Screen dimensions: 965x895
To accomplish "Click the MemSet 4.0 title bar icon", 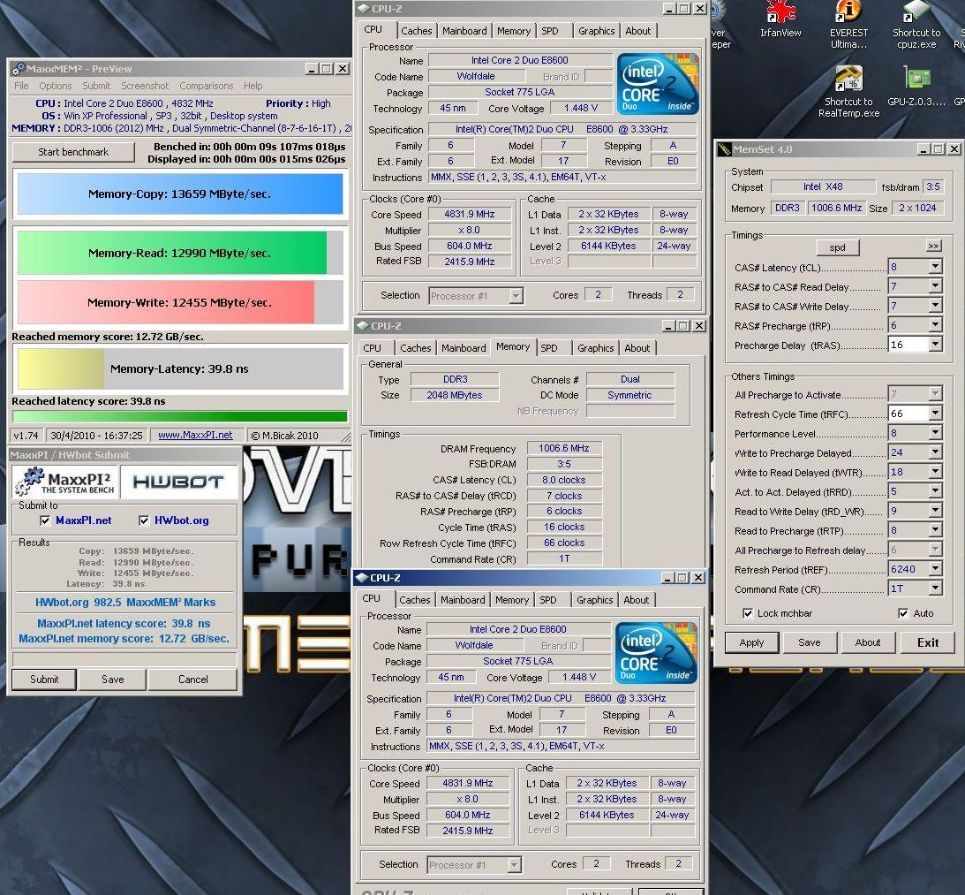I will click(x=724, y=149).
